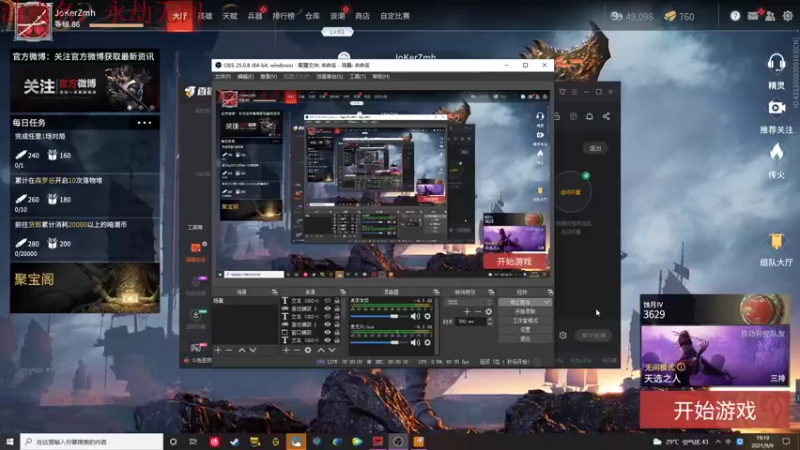Image resolution: width=800 pixels, height=450 pixels.
Task: Open OBS 帮助(H) menu
Action: point(381,77)
